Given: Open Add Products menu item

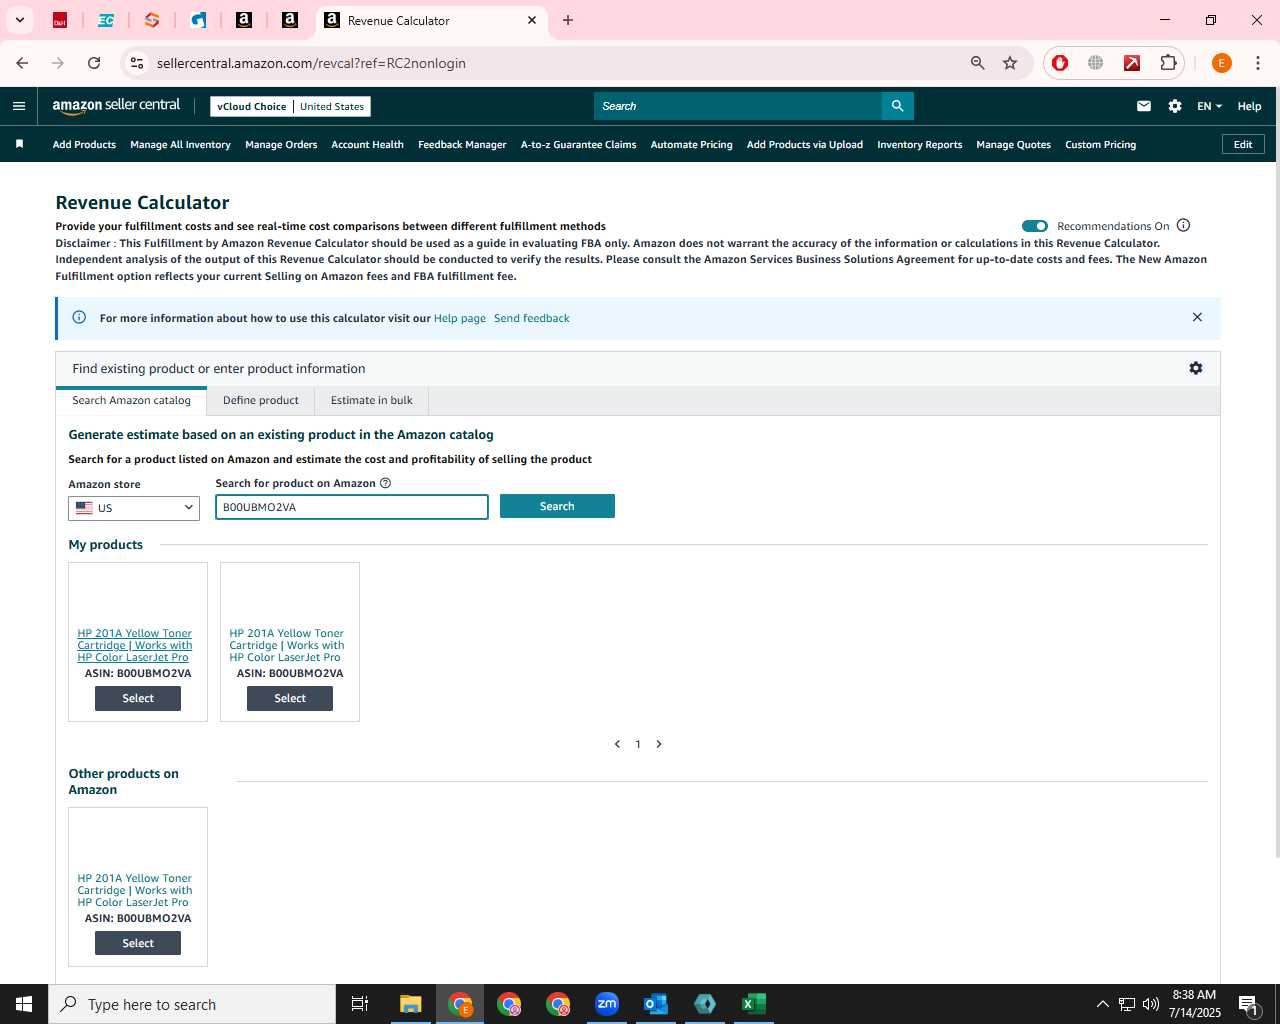Looking at the screenshot, I should point(84,144).
